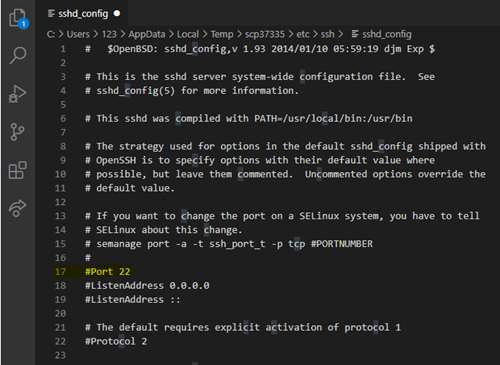Click the Temp breadcrumb segment

click(222, 34)
